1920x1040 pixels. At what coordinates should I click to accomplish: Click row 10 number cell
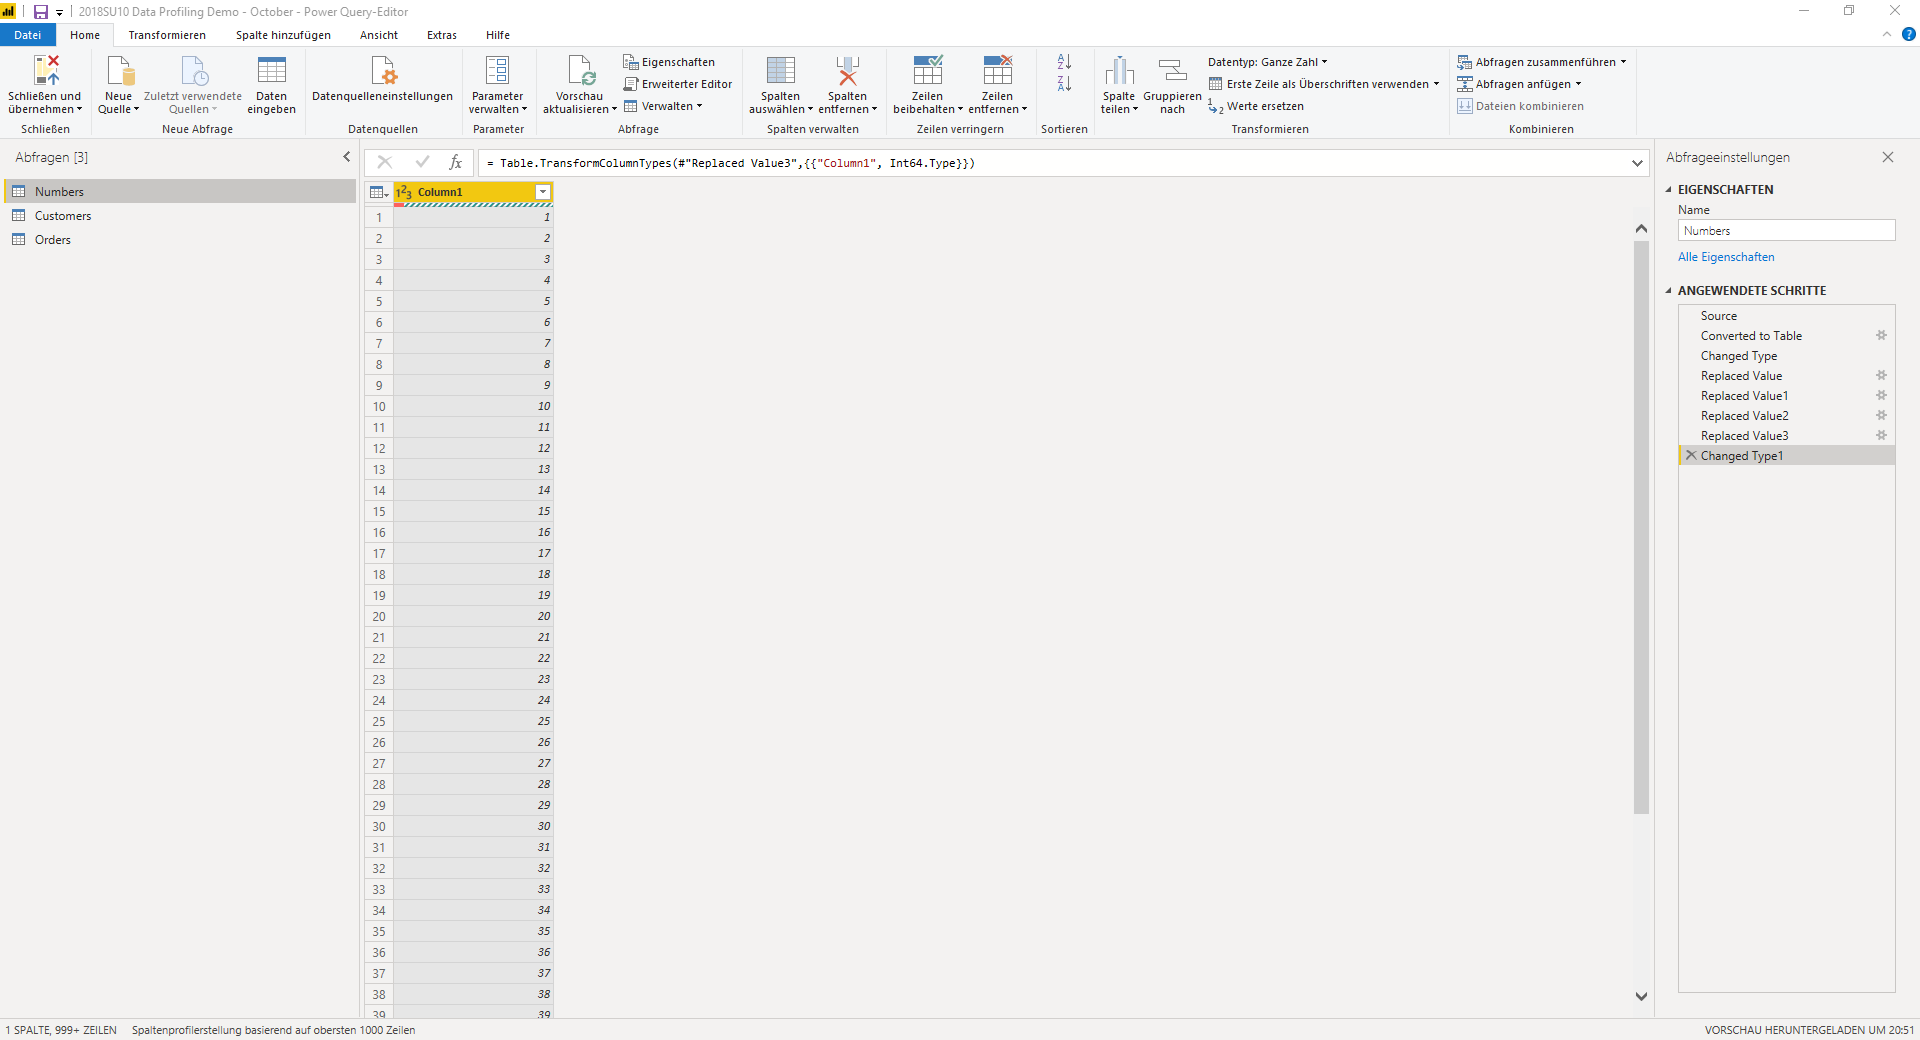379,406
